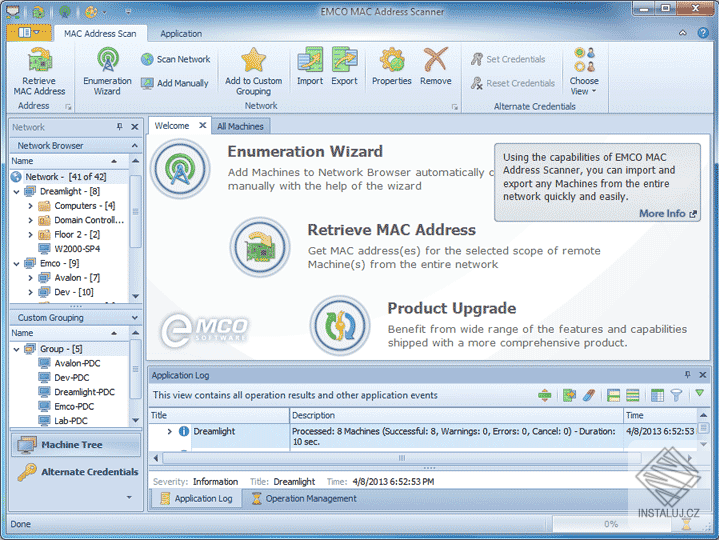Pin the Application Log panel
Viewport: 719px width, 540px height.
[687, 375]
